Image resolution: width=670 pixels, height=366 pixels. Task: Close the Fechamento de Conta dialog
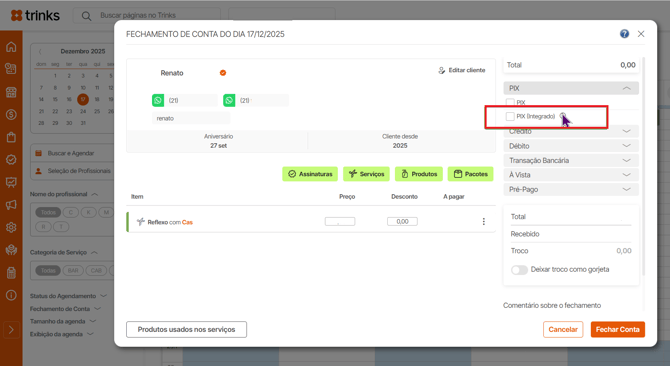point(641,34)
